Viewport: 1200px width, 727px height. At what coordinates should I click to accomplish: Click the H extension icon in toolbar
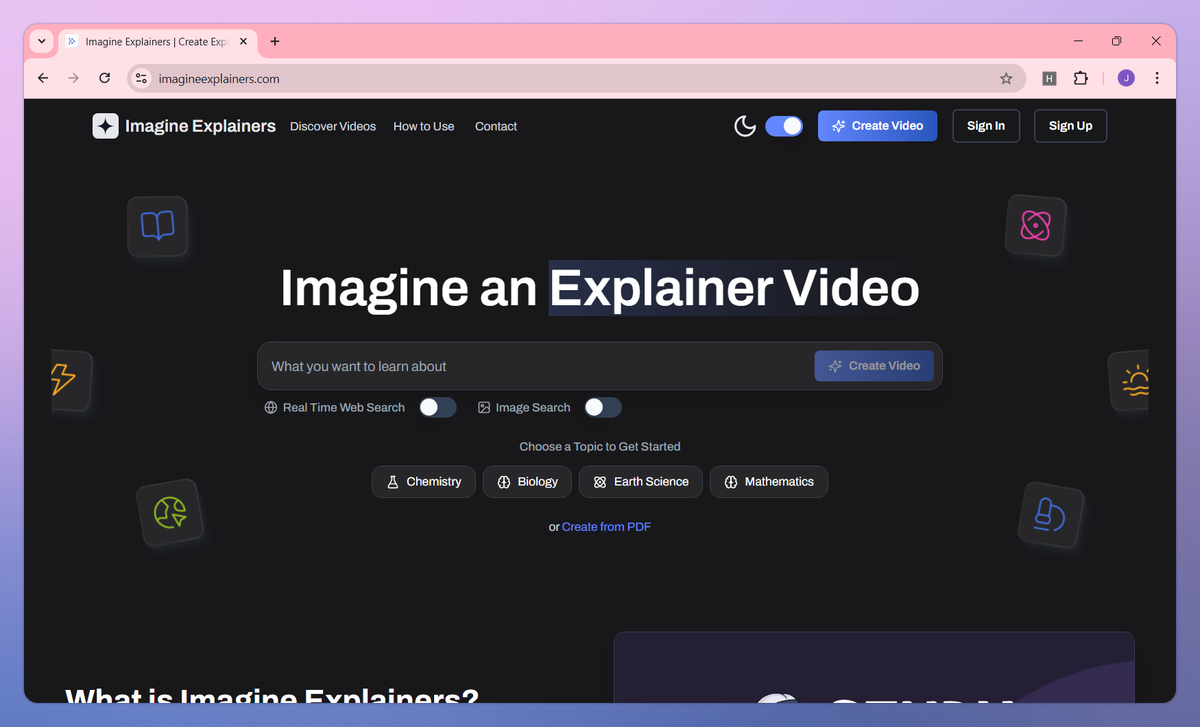tap(1049, 78)
